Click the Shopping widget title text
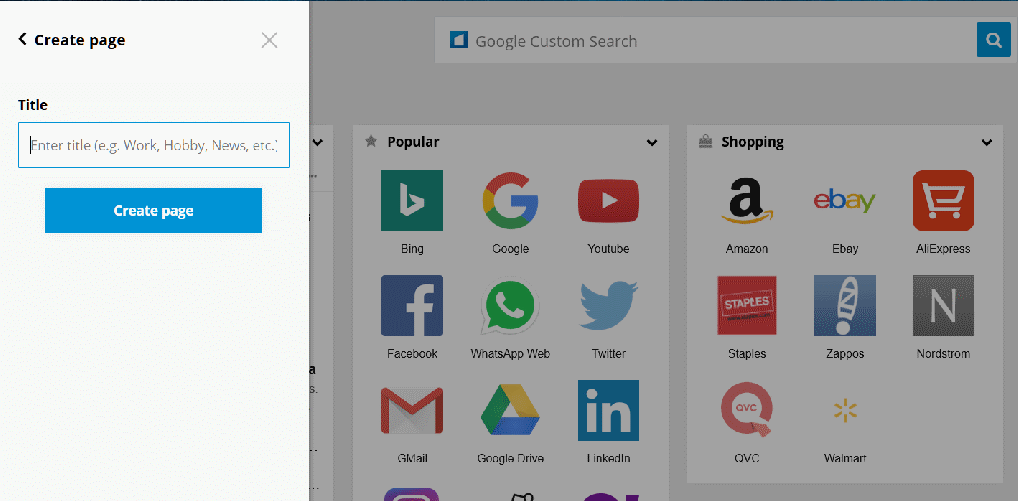1018x501 pixels. point(752,141)
